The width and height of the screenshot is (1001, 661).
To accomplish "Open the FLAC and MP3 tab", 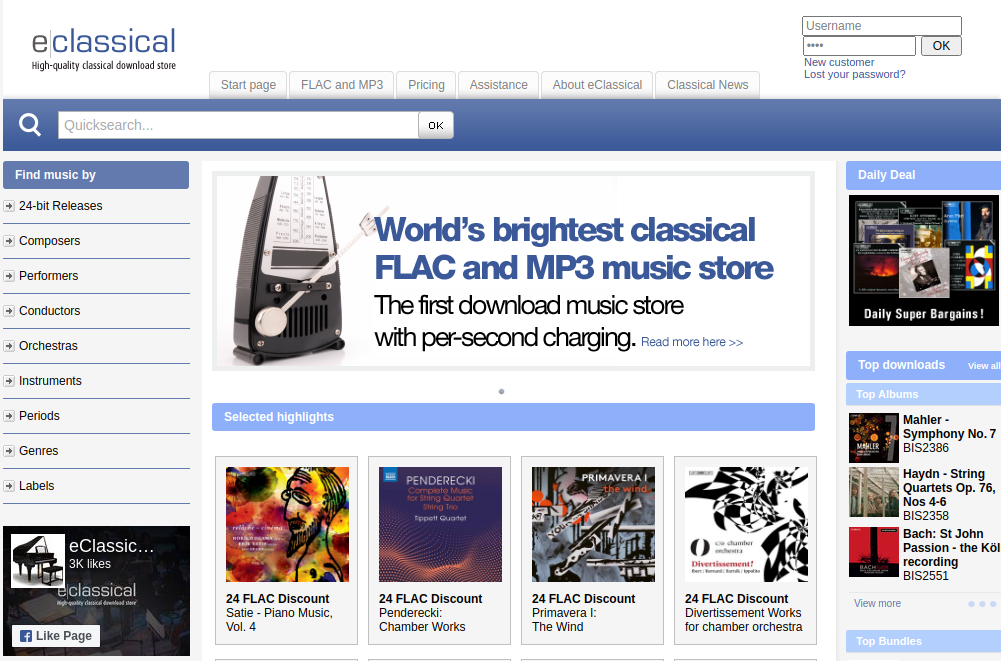I will click(342, 85).
